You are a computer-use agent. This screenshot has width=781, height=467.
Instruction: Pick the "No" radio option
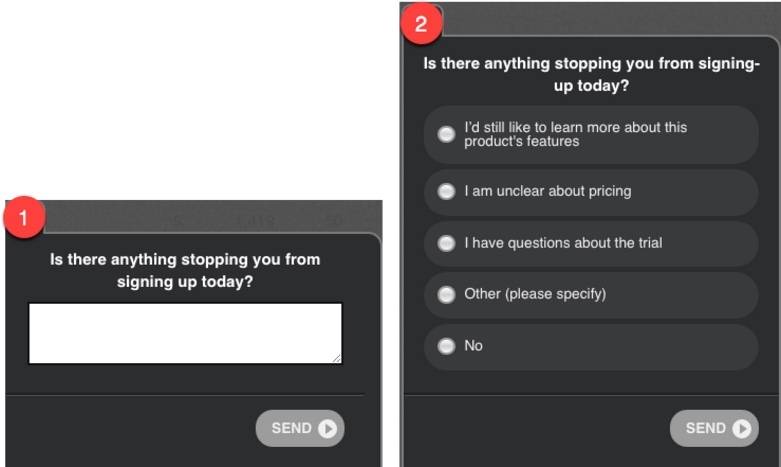pyautogui.click(x=446, y=346)
